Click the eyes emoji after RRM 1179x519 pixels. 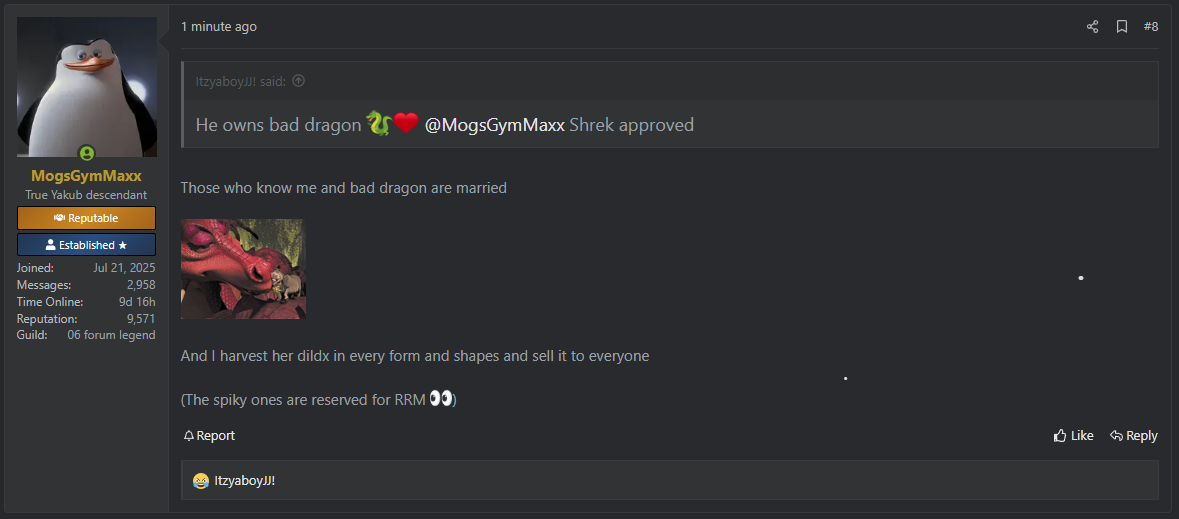tap(441, 399)
